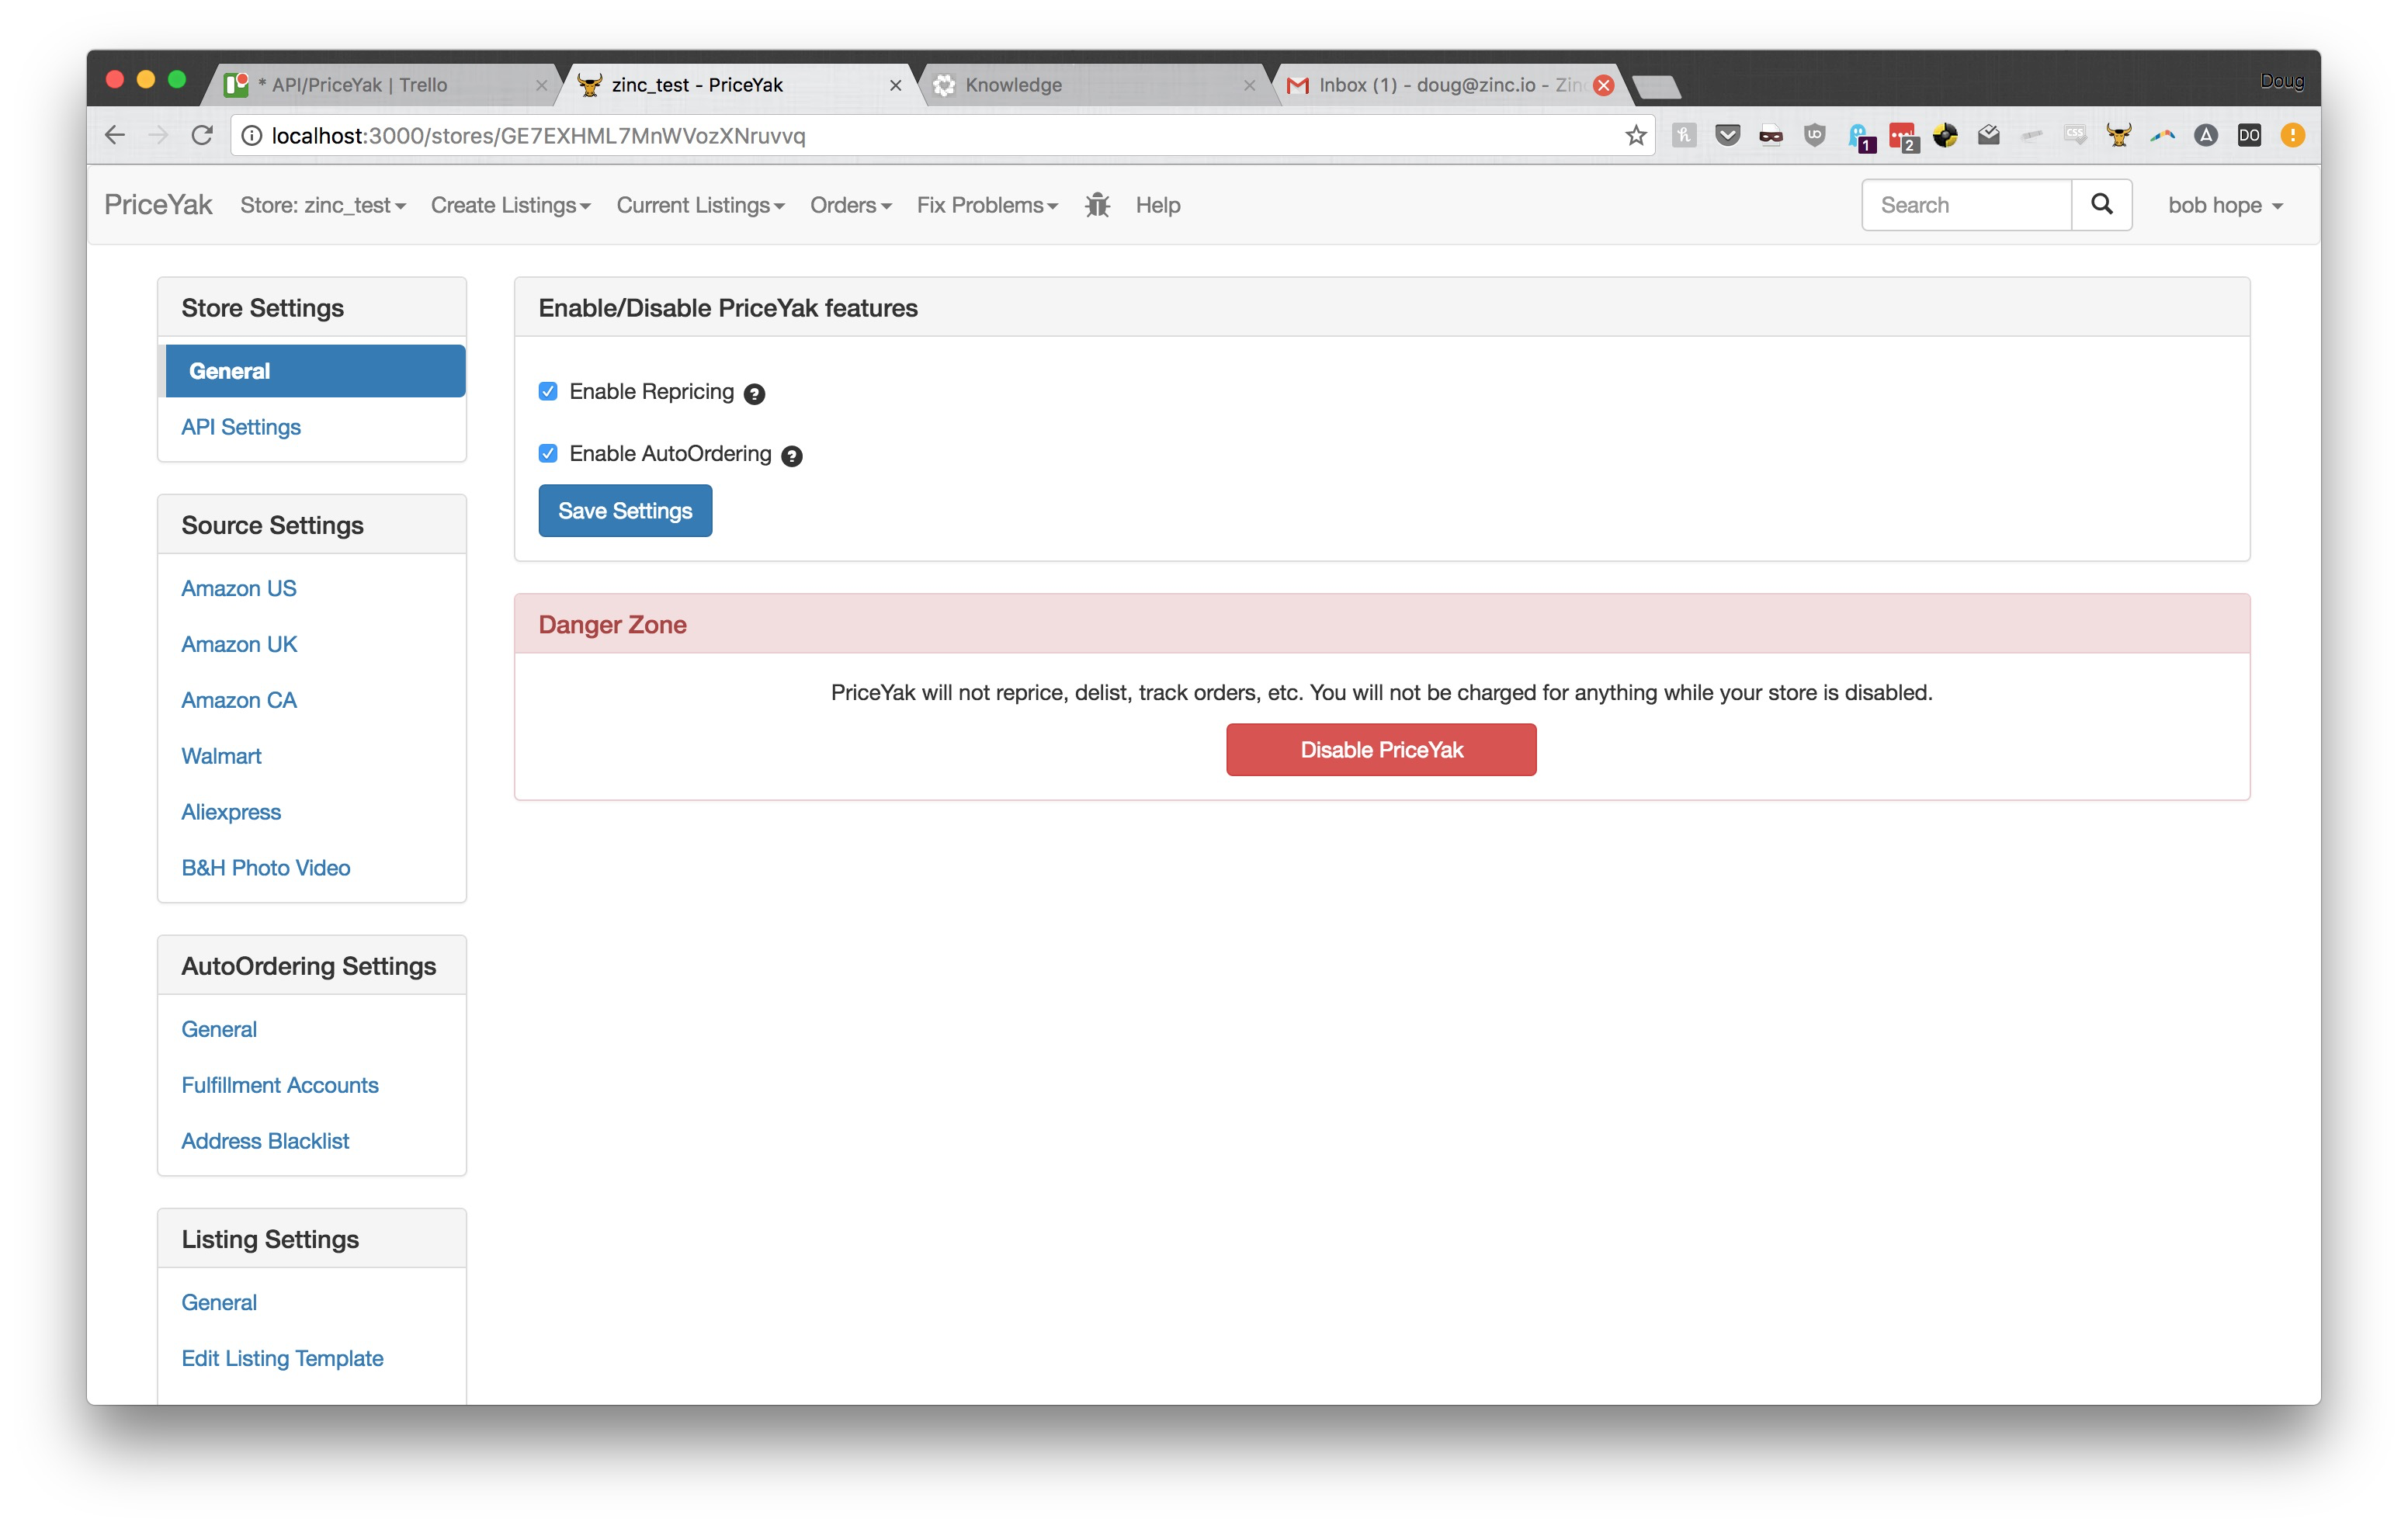Open help tooltip beside Enable Repricing
The height and width of the screenshot is (1529, 2408).
tap(754, 394)
